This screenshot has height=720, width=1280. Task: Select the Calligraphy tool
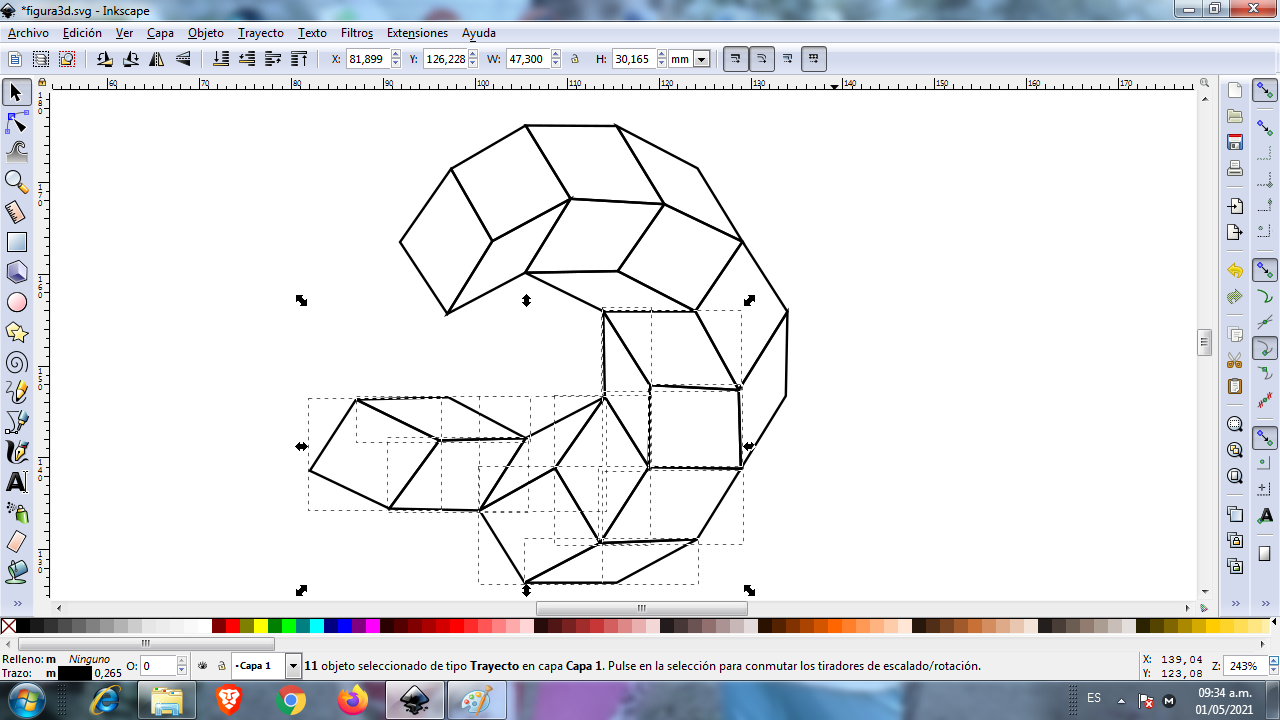(16, 452)
